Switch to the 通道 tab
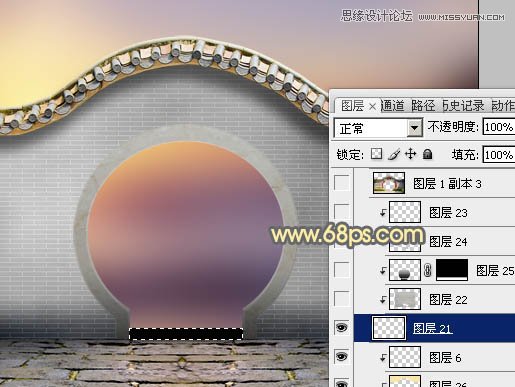 tap(392, 106)
